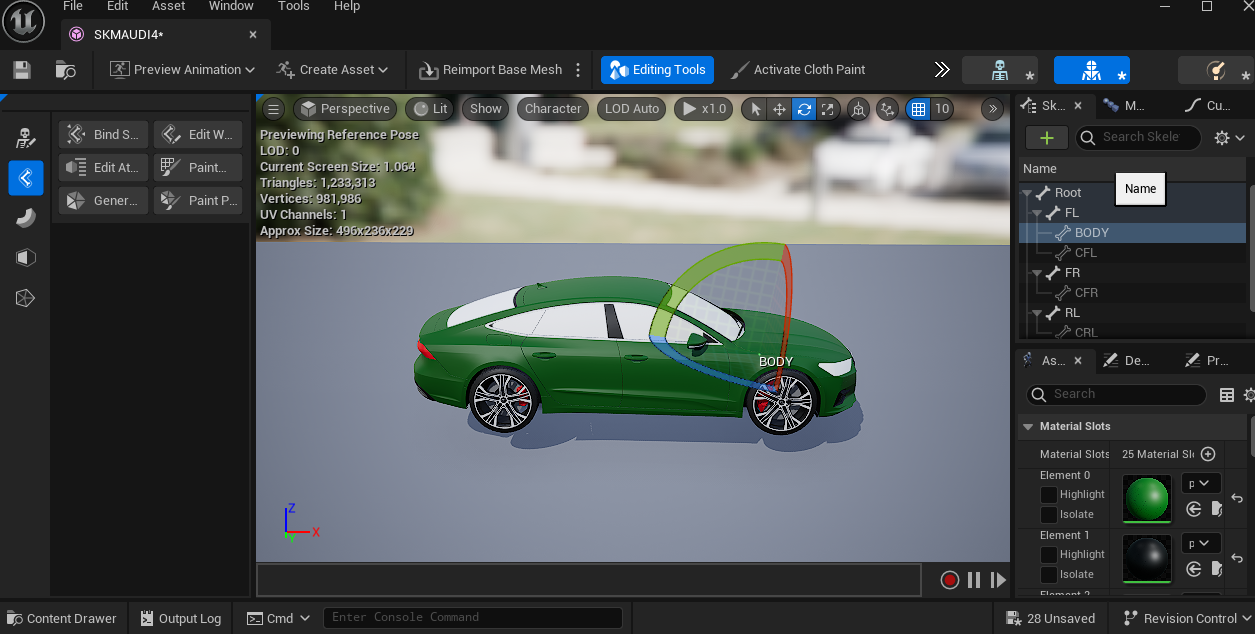Collapse the Root bone tree node
Image resolution: width=1255 pixels, height=634 pixels.
(1027, 193)
